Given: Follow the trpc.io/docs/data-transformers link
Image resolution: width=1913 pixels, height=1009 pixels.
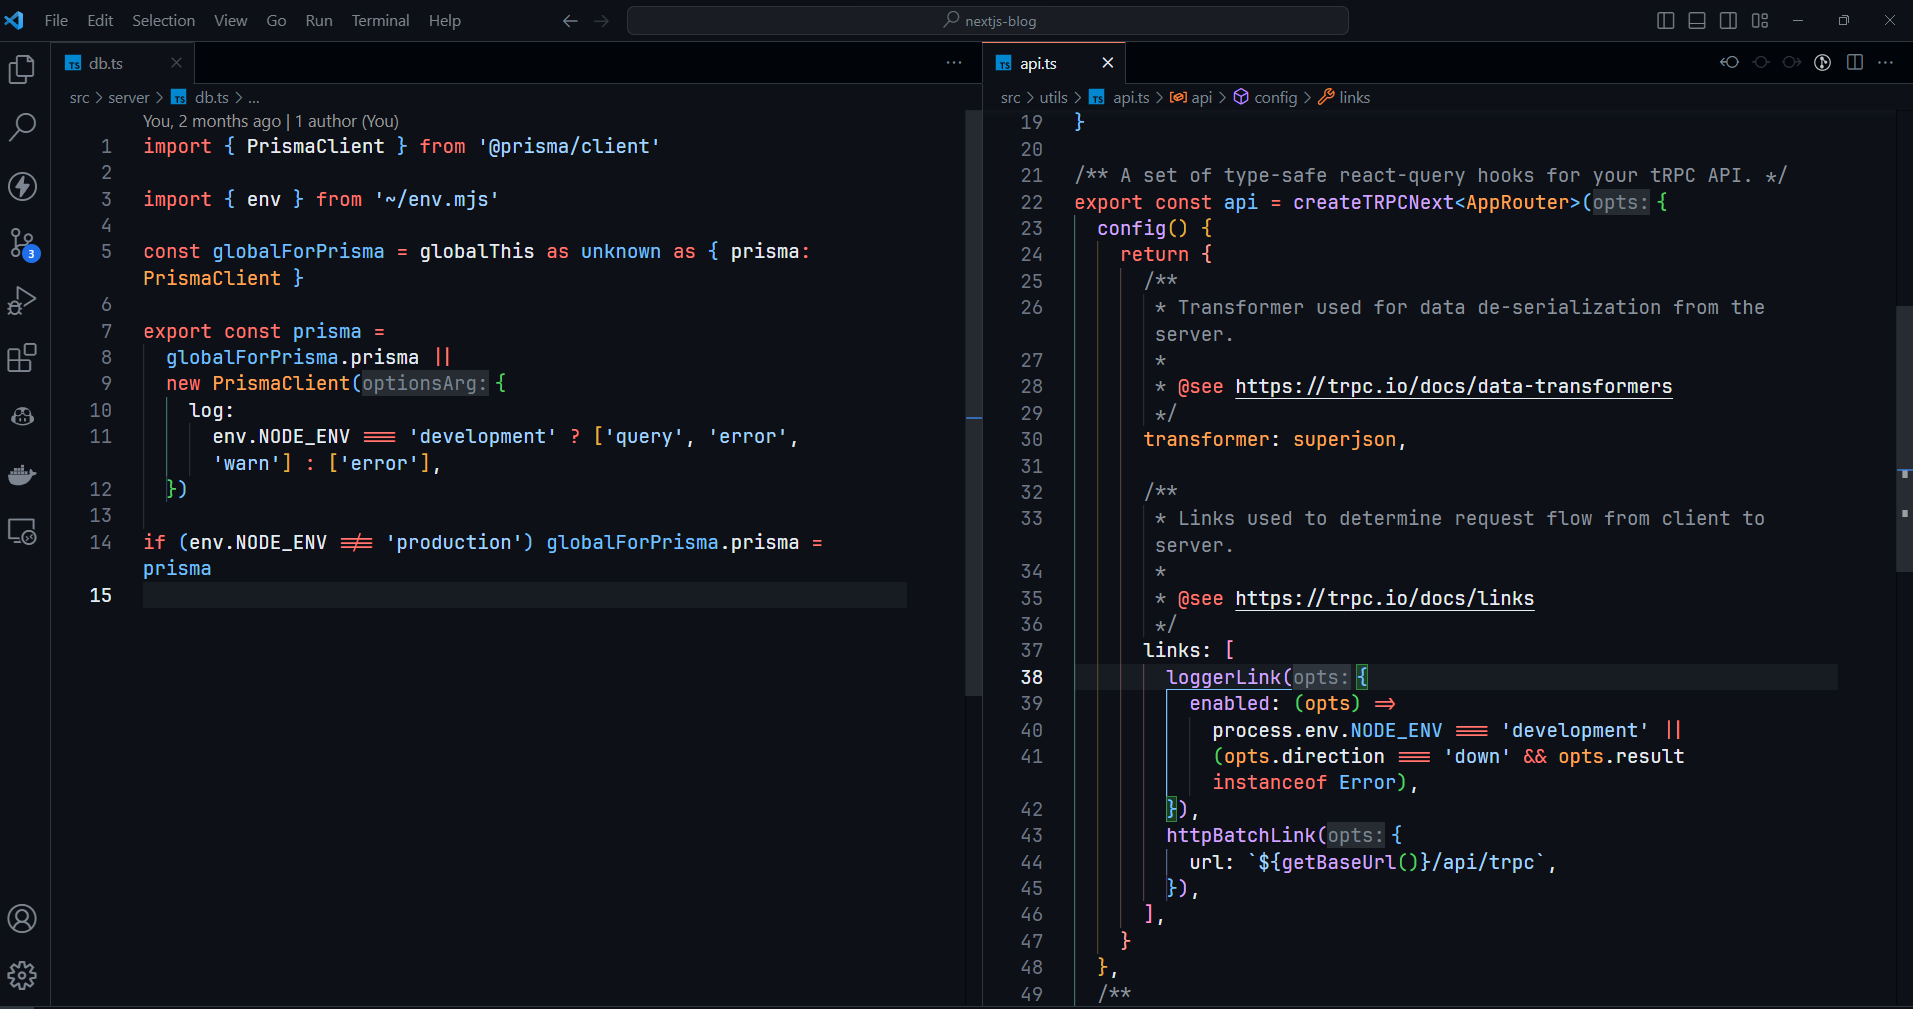Looking at the screenshot, I should [1453, 387].
